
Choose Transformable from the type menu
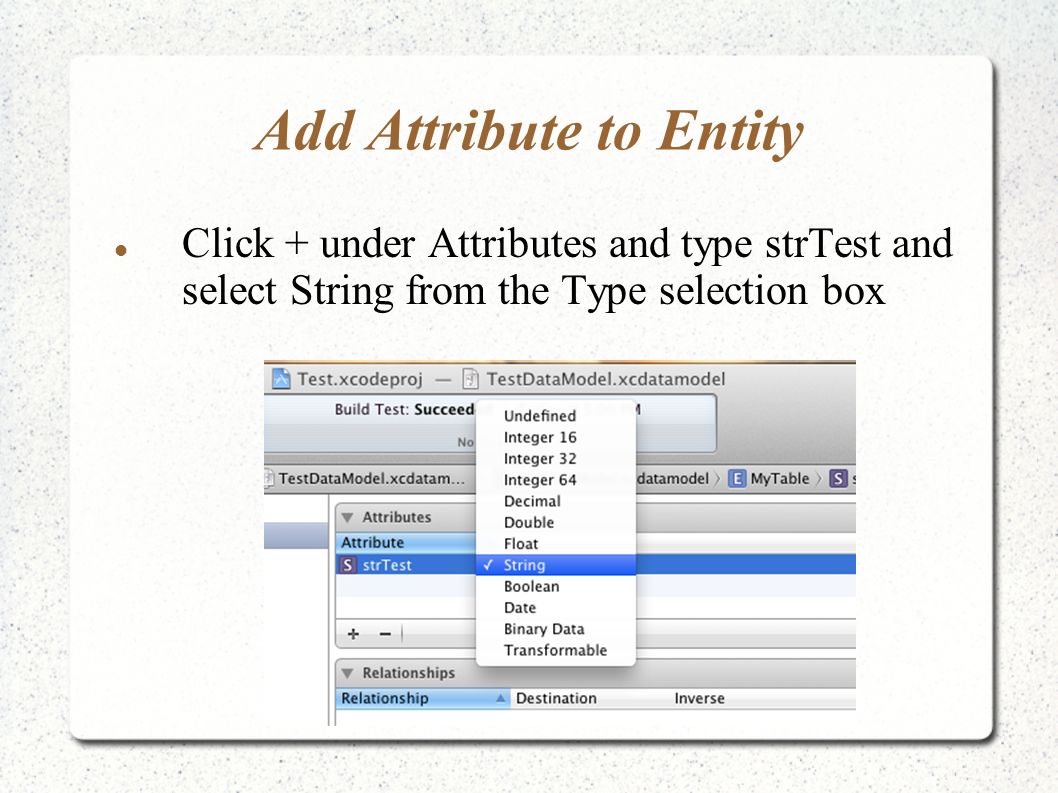(x=556, y=650)
